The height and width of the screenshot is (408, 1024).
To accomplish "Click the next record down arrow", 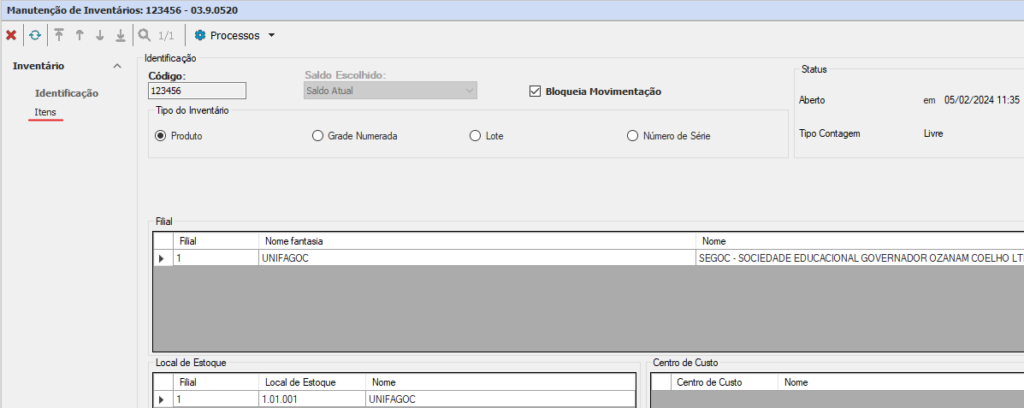I will point(100,35).
